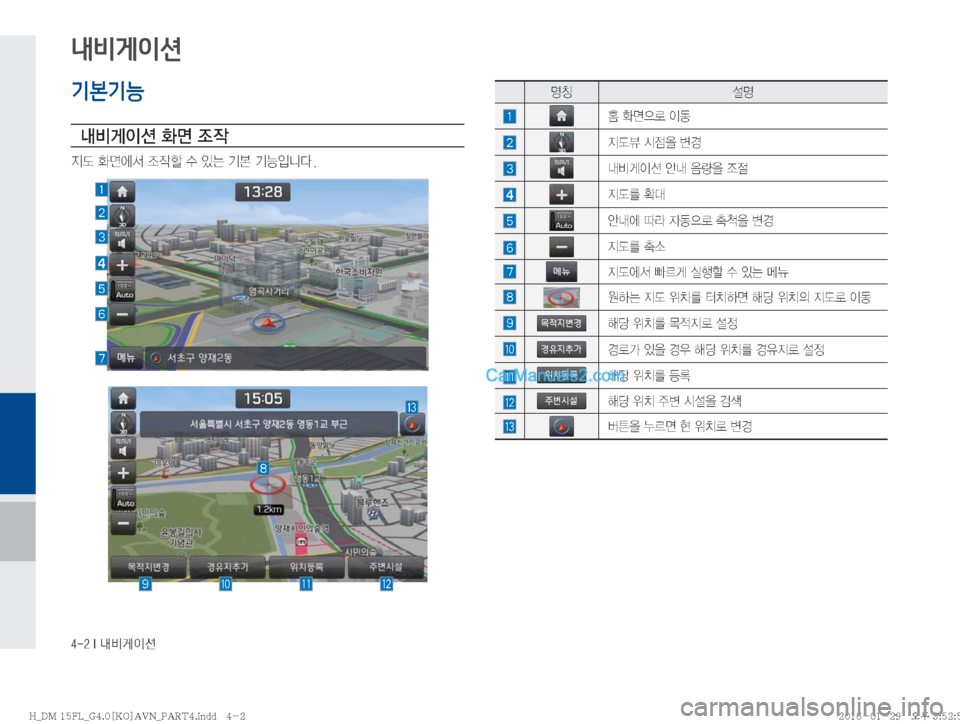The image size is (960, 724).
Task: Click the crosshair thumbnail in the table
Action: (x=561, y=297)
